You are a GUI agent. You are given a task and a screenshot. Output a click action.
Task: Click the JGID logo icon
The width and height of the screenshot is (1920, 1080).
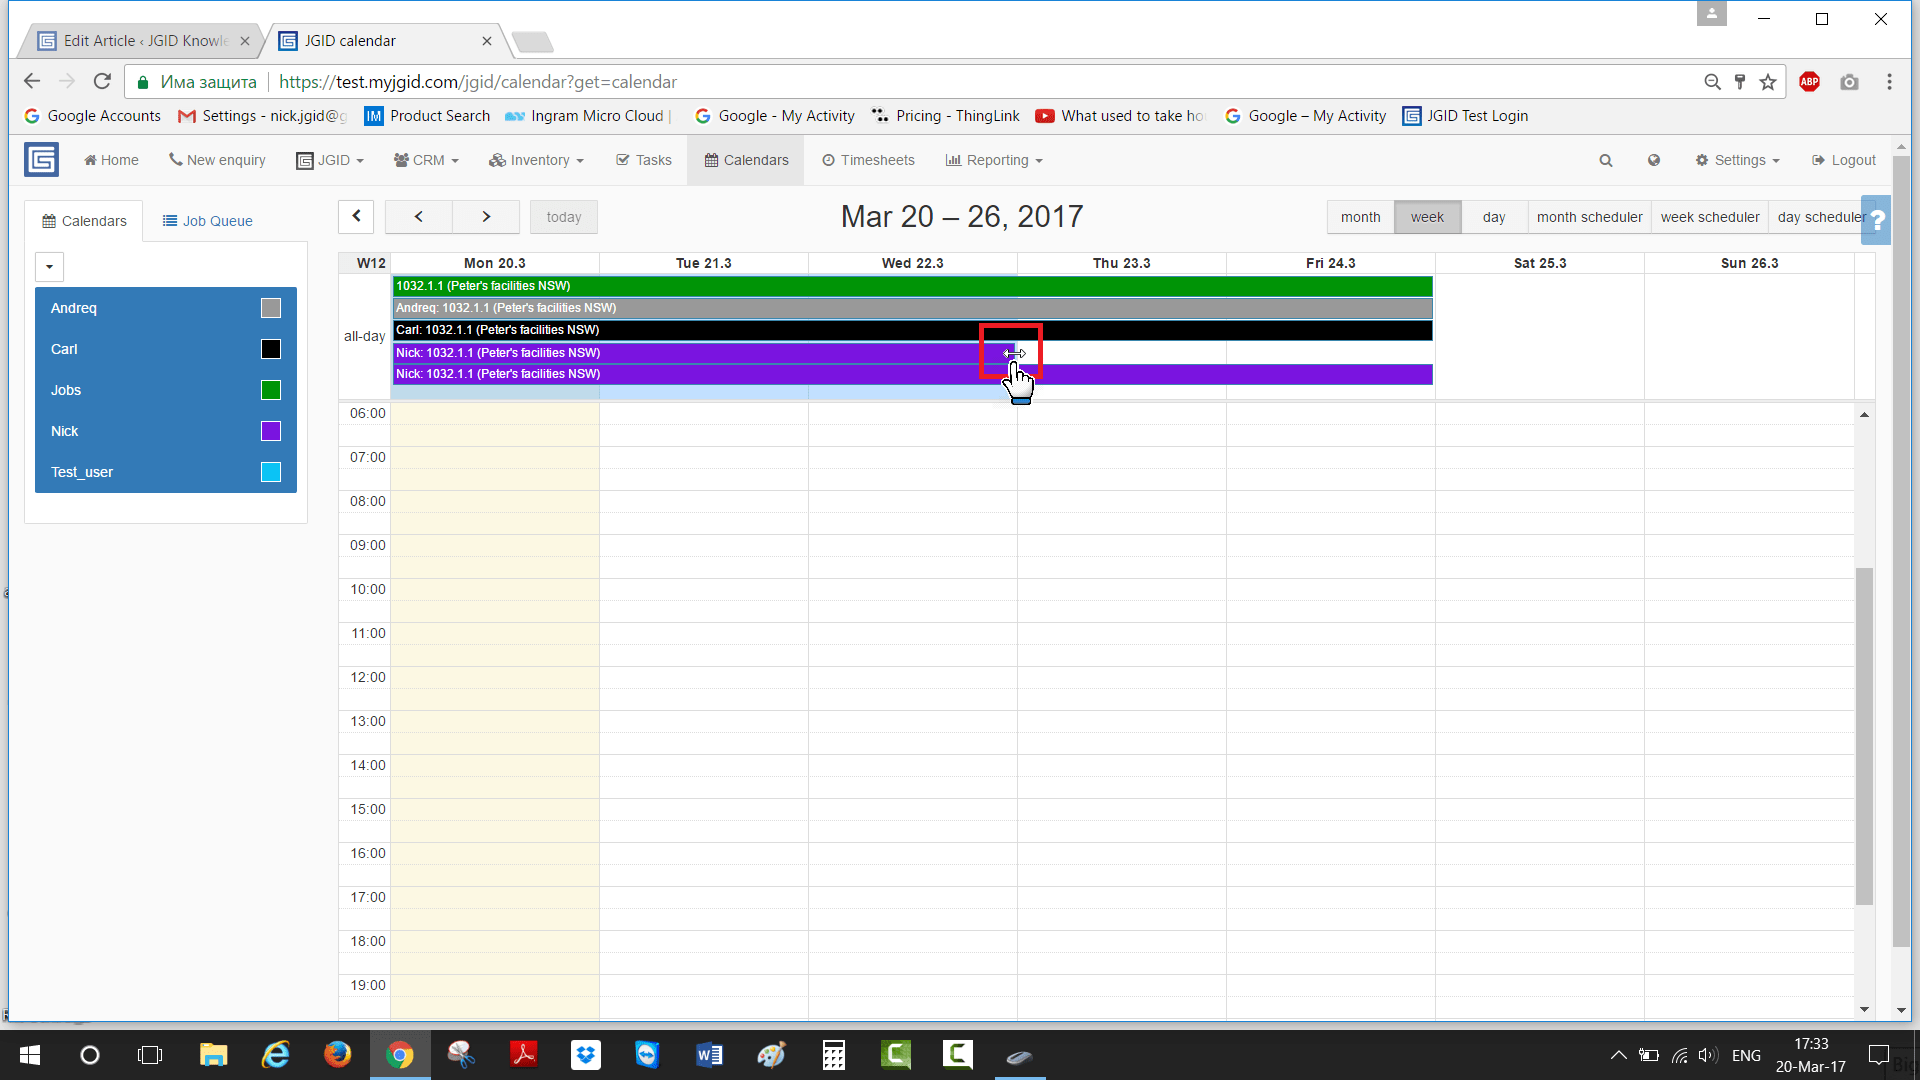41,160
